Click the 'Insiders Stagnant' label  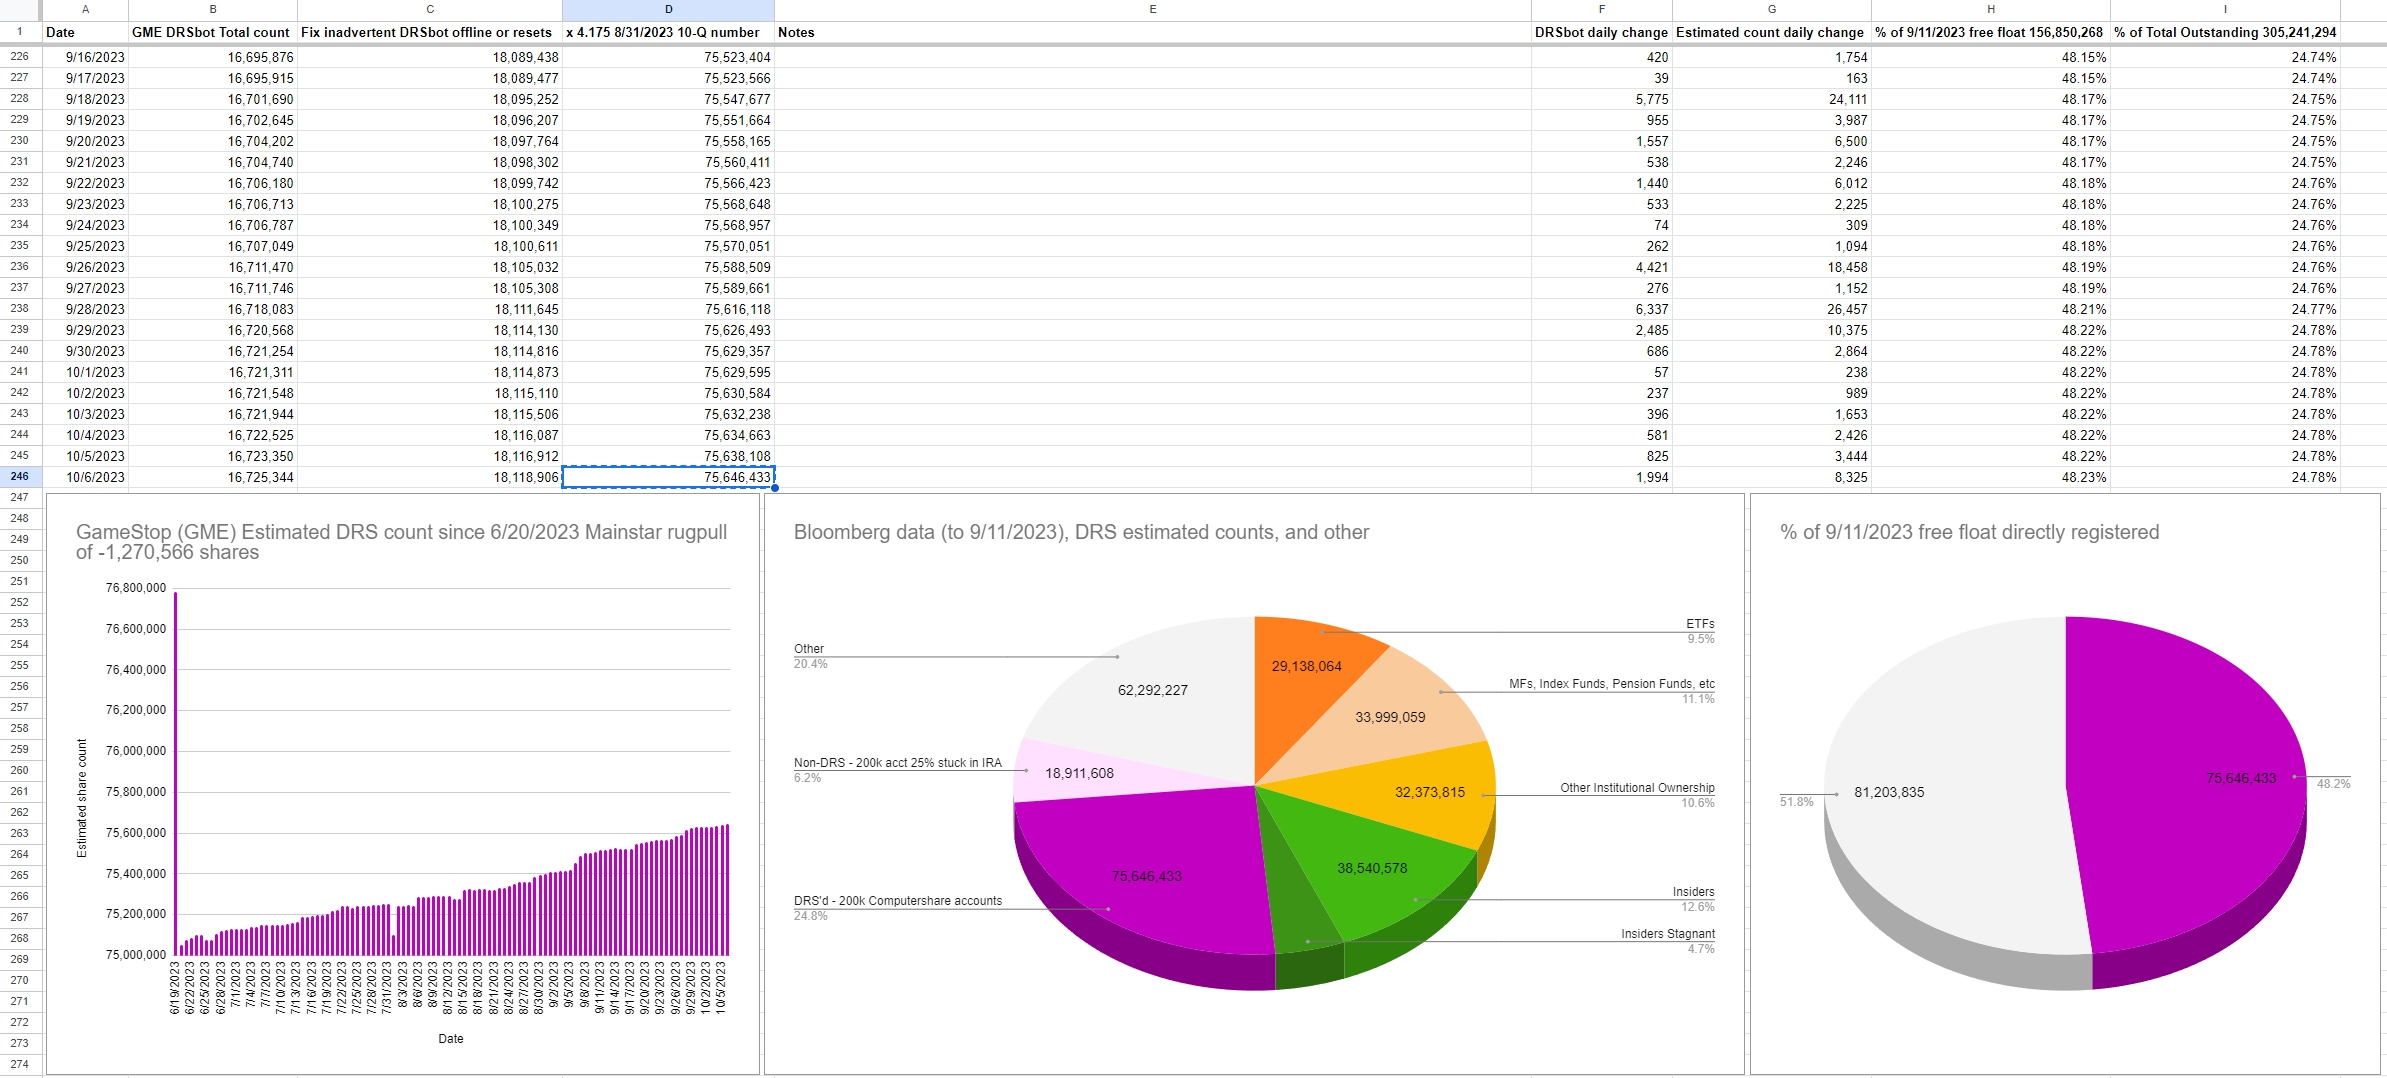click(1667, 934)
